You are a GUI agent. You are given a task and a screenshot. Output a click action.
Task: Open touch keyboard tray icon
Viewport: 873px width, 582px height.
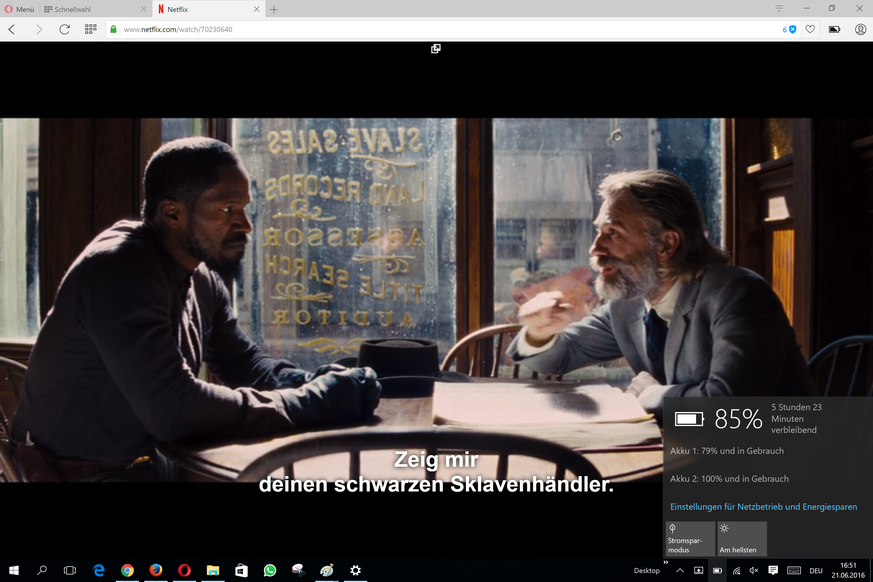point(794,570)
